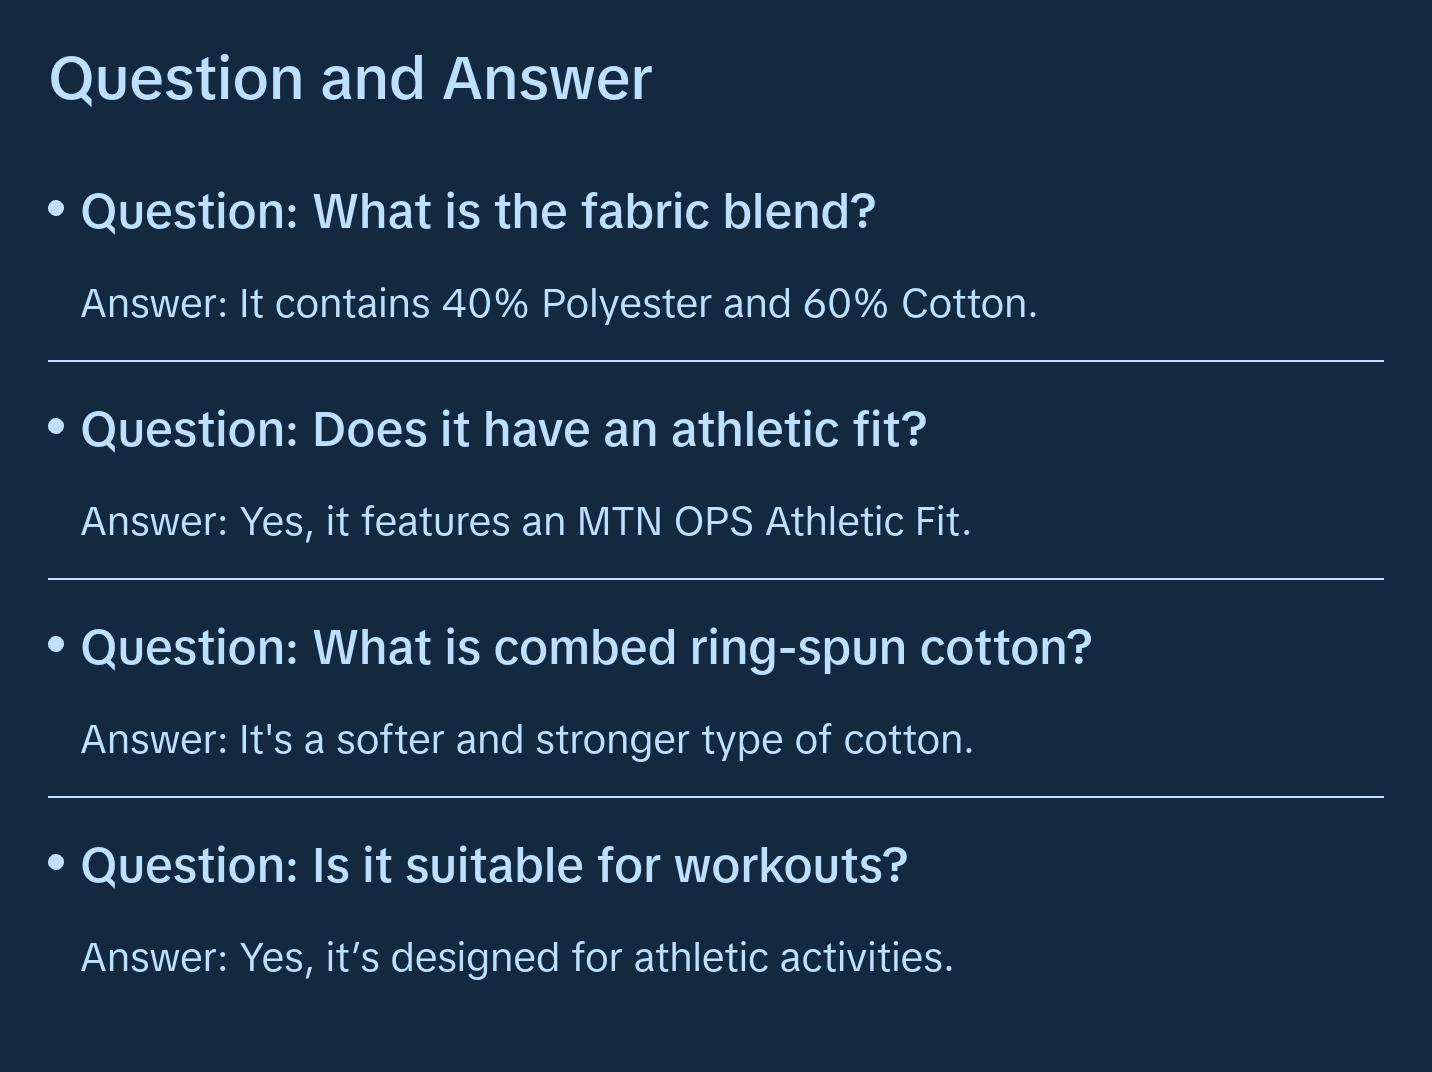Click the word "workouts?" in the last question

[x=791, y=866]
